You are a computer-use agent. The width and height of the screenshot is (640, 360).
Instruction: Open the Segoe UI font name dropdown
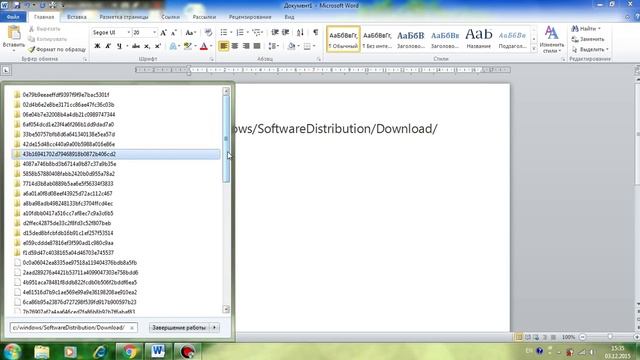(129, 32)
